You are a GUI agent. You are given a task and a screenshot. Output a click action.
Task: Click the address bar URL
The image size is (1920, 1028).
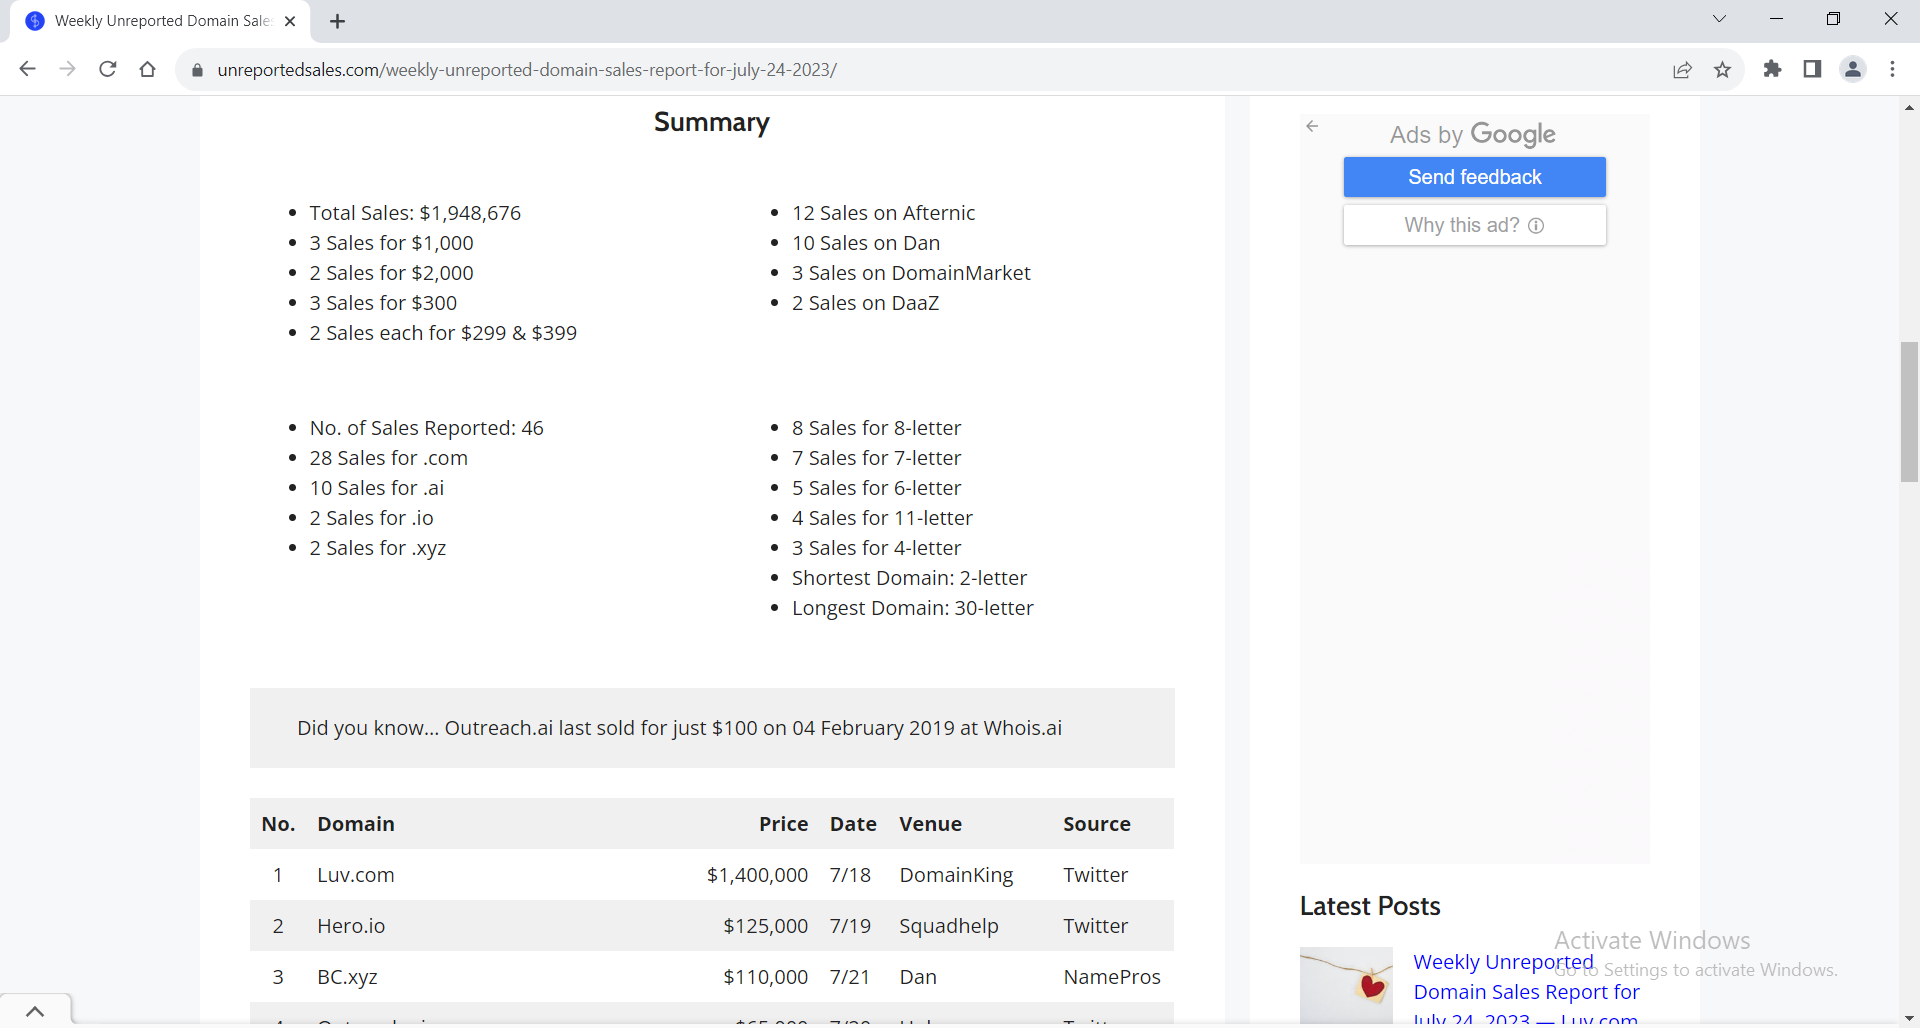[527, 70]
